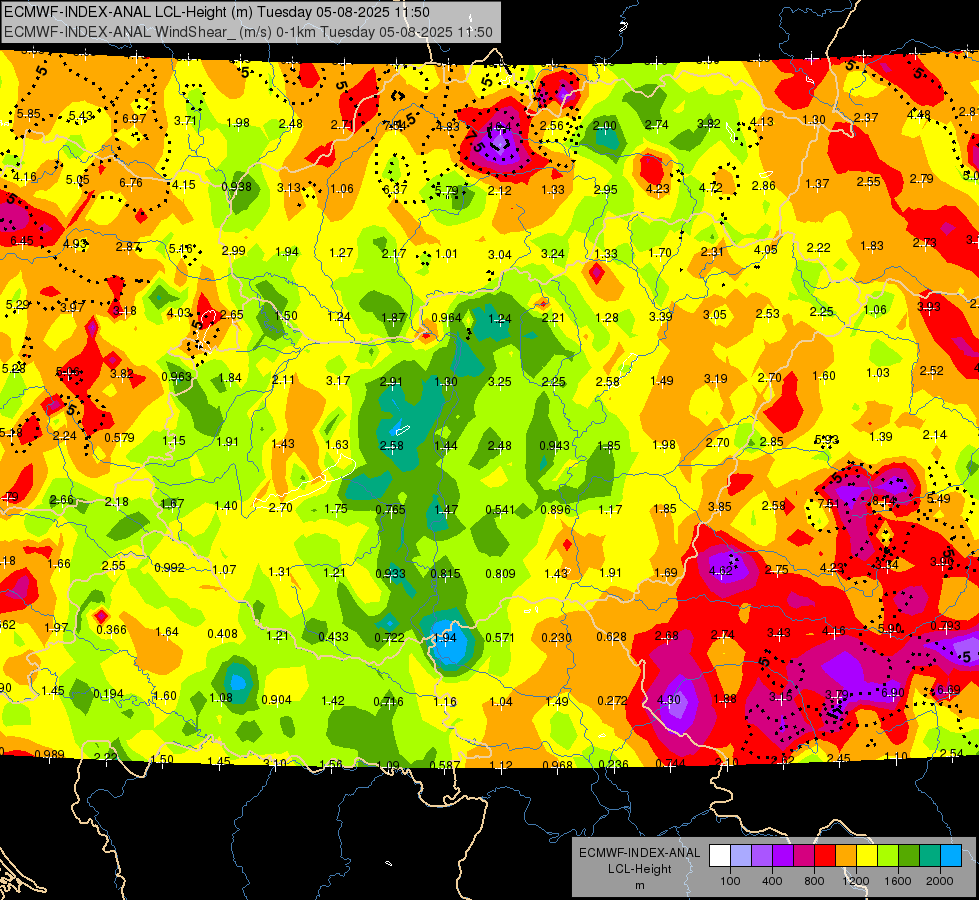Click the wind shear value 0.230
The image size is (979, 900).
pos(556,638)
